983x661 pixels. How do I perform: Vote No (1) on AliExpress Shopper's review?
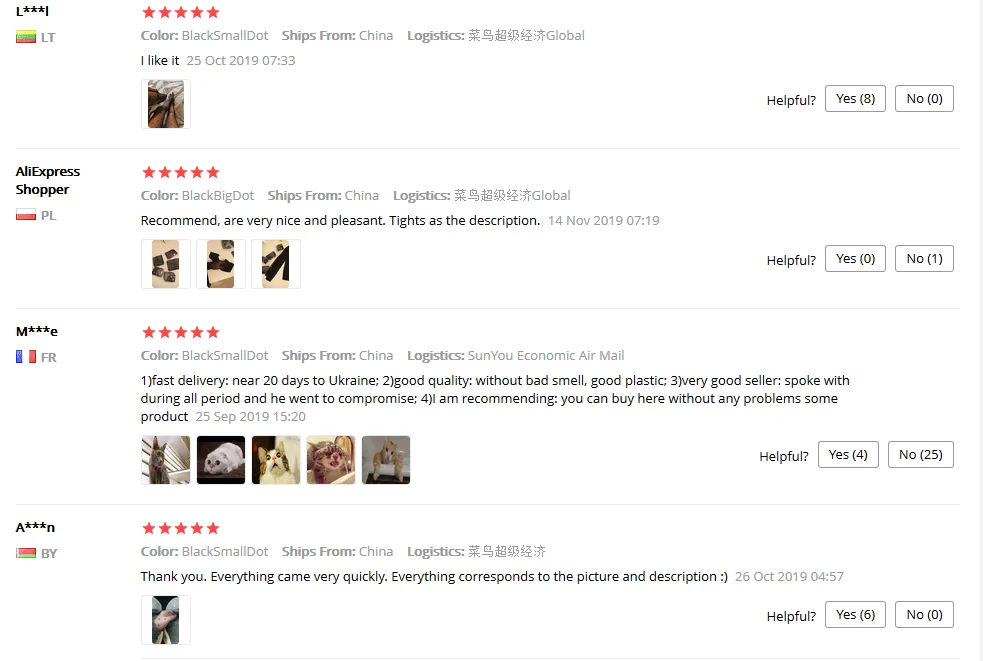(924, 258)
